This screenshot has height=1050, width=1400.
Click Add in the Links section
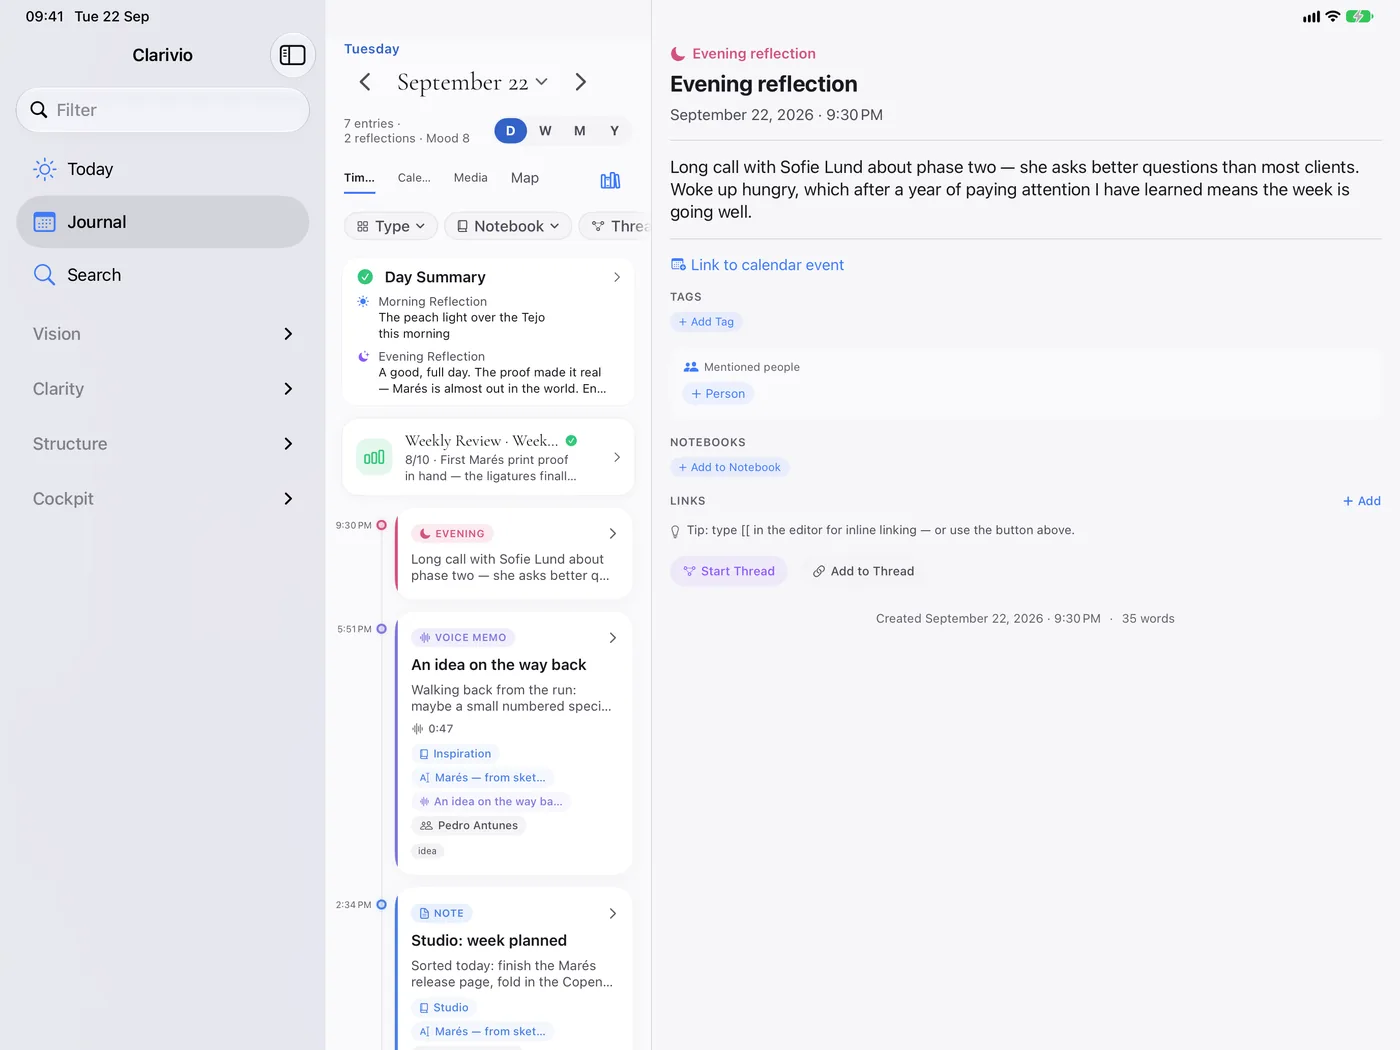pos(1362,501)
